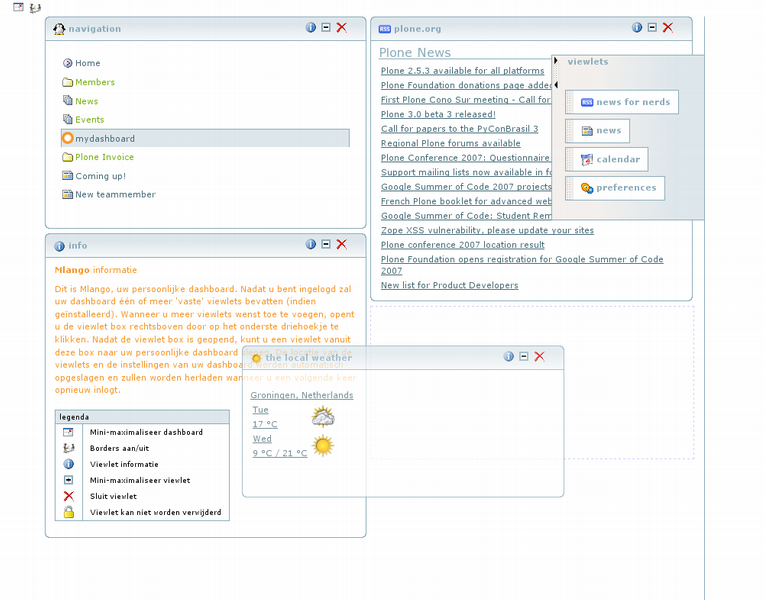Click the Groningen, Netherlands weather link
This screenshot has width=764, height=600.
[301, 395]
